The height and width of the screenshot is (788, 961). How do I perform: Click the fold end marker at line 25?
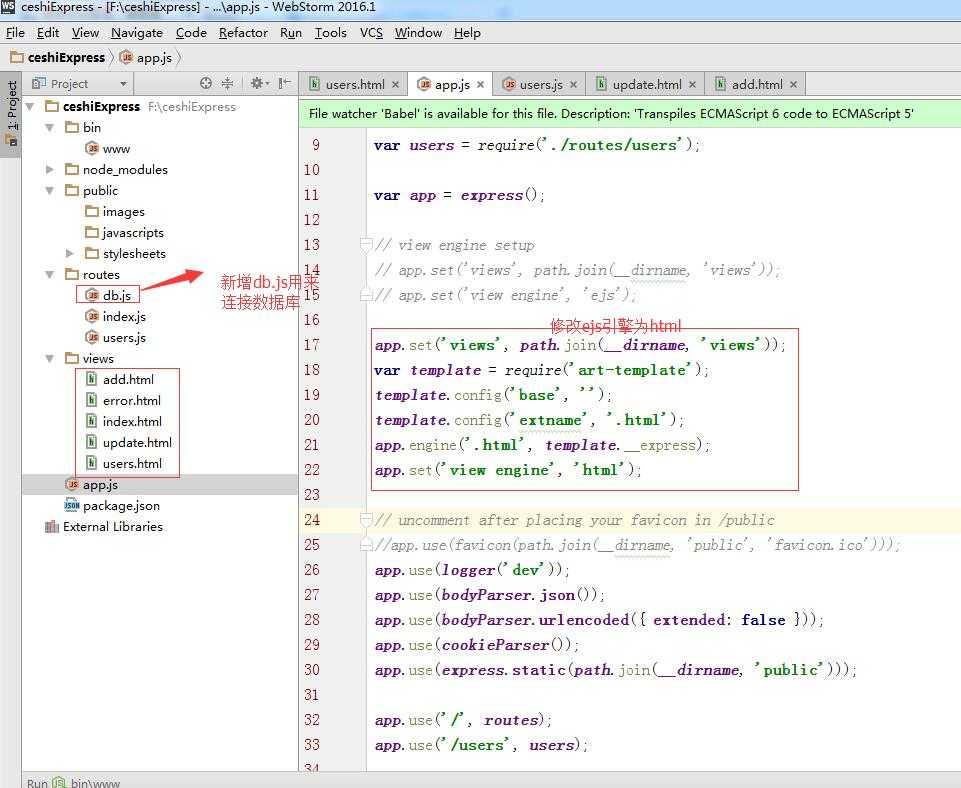(x=366, y=545)
